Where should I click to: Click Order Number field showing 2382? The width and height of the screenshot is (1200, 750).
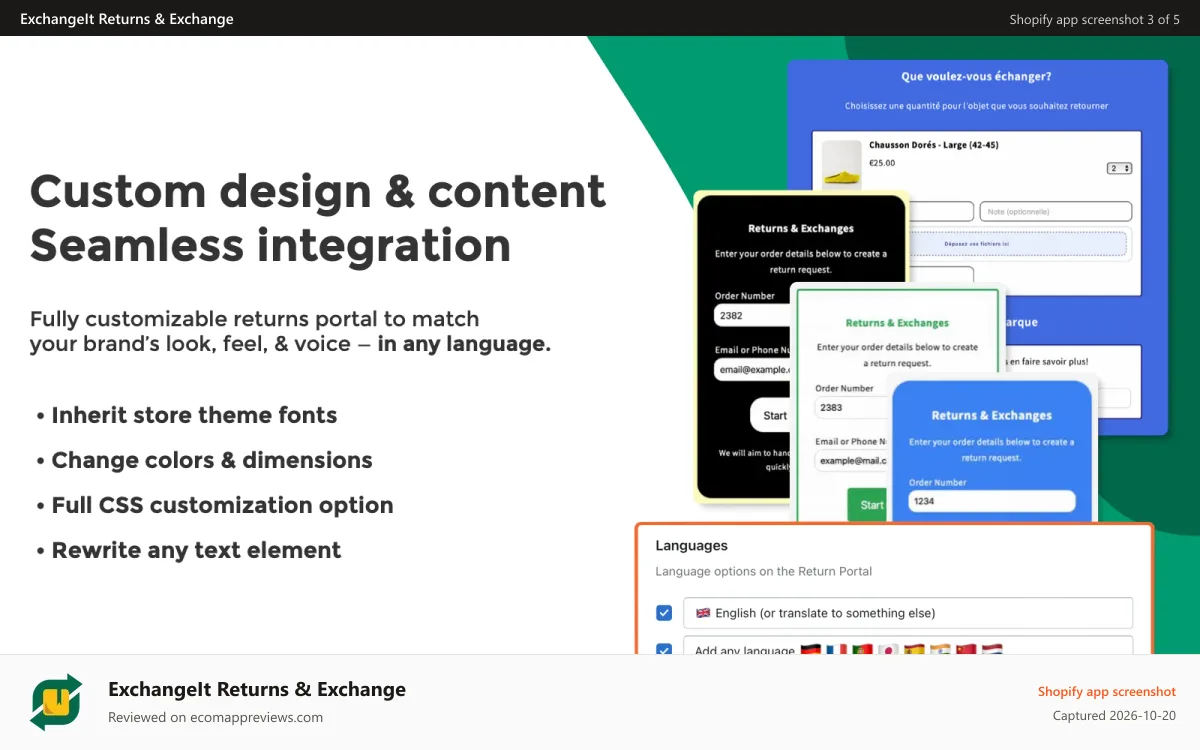pos(752,315)
